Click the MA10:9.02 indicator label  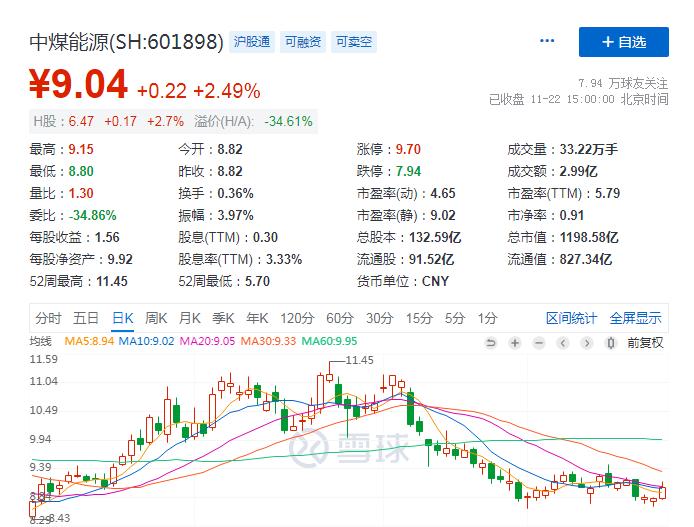point(147,341)
